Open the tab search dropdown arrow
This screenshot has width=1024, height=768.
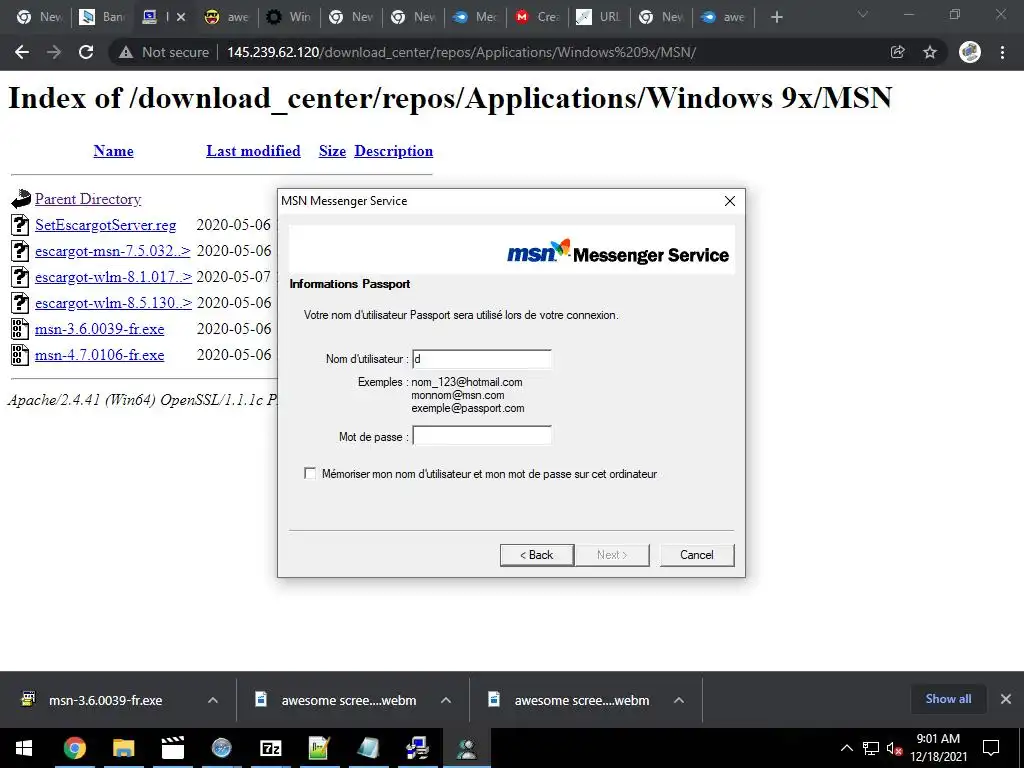(x=863, y=14)
